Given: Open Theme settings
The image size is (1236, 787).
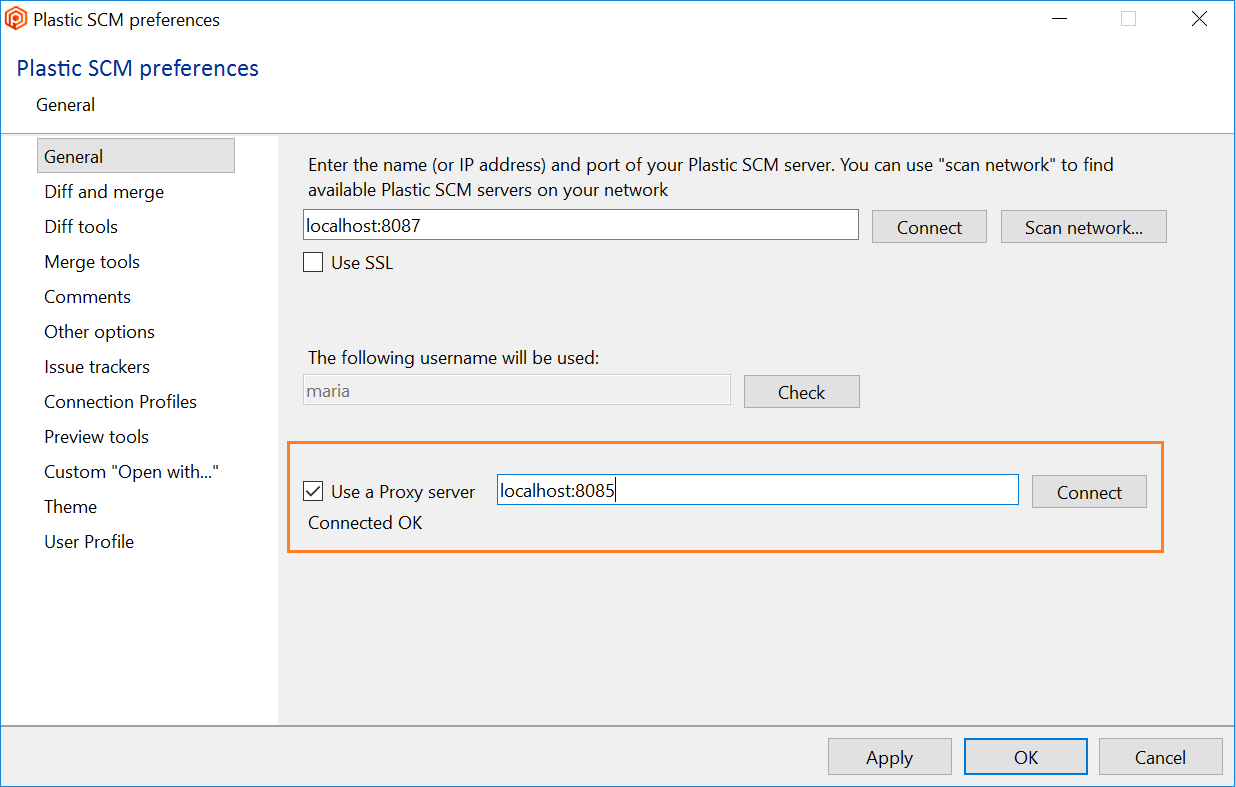Looking at the screenshot, I should [70, 507].
